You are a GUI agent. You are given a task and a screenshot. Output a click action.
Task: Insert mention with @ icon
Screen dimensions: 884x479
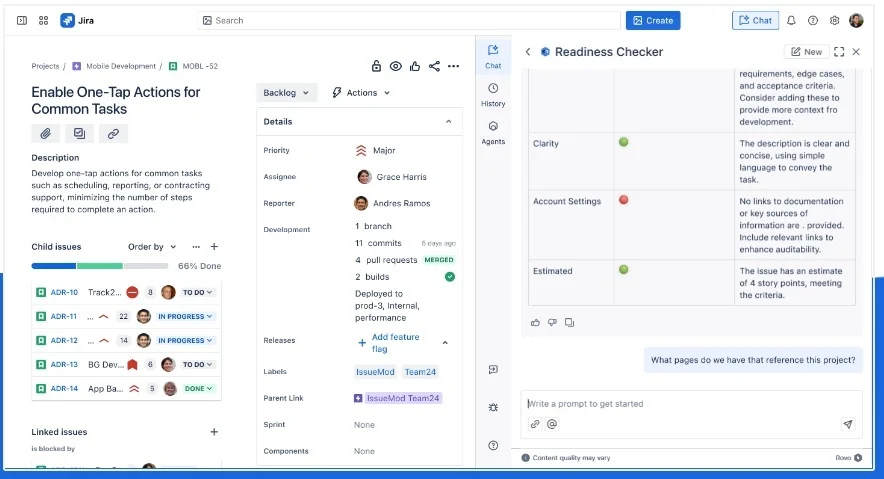click(552, 424)
